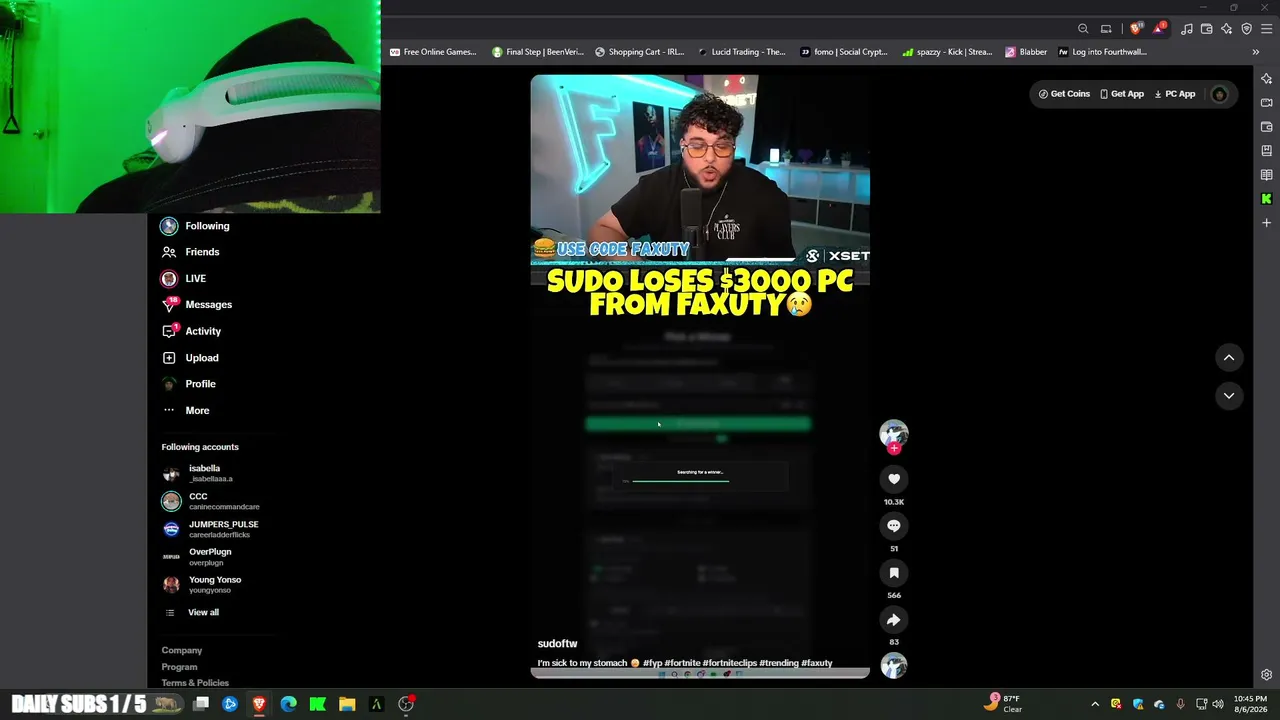This screenshot has width=1280, height=720.
Task: Share the video using the arrow icon
Action: 894,620
